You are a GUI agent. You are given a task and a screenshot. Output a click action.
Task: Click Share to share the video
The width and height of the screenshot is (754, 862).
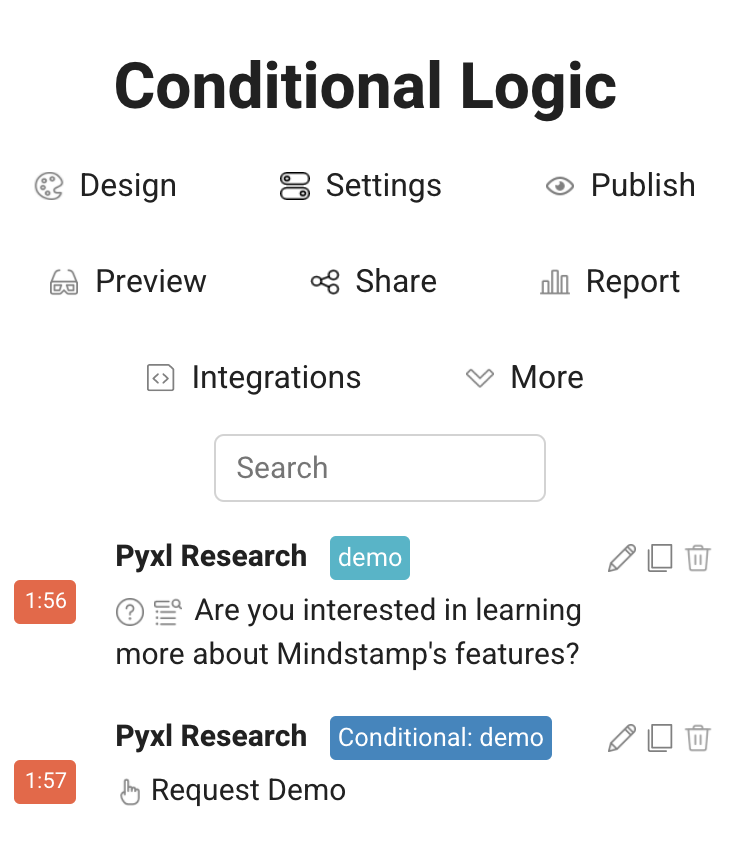pos(373,282)
